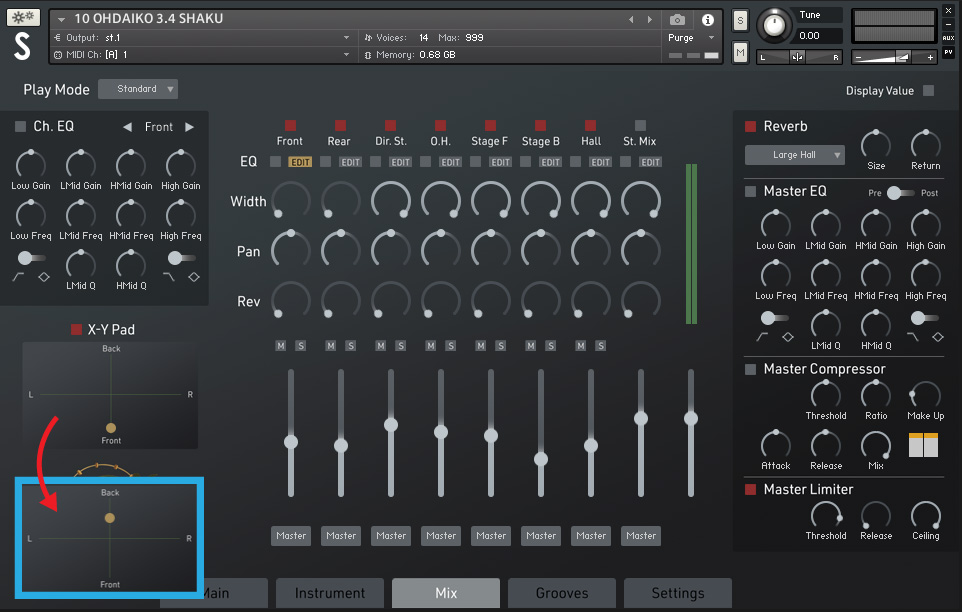The width and height of the screenshot is (962, 612).
Task: Switch to the Instrument tab
Action: [329, 593]
